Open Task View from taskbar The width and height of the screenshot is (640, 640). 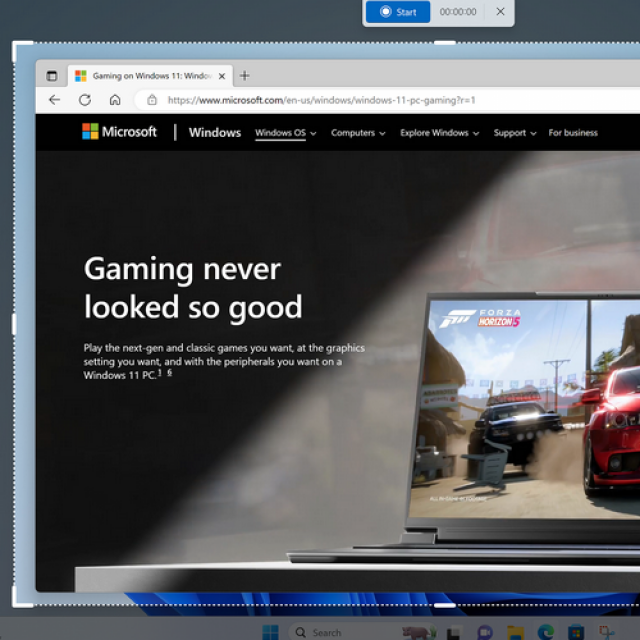tap(454, 632)
